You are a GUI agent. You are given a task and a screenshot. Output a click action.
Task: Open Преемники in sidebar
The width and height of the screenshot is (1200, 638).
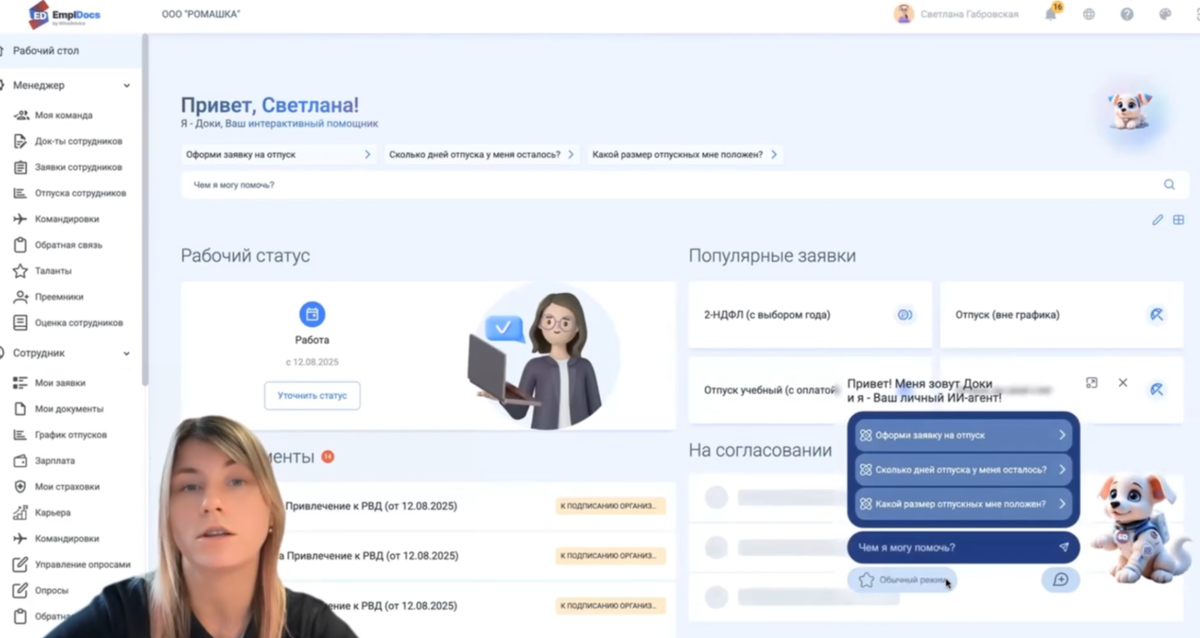[x=59, y=297]
